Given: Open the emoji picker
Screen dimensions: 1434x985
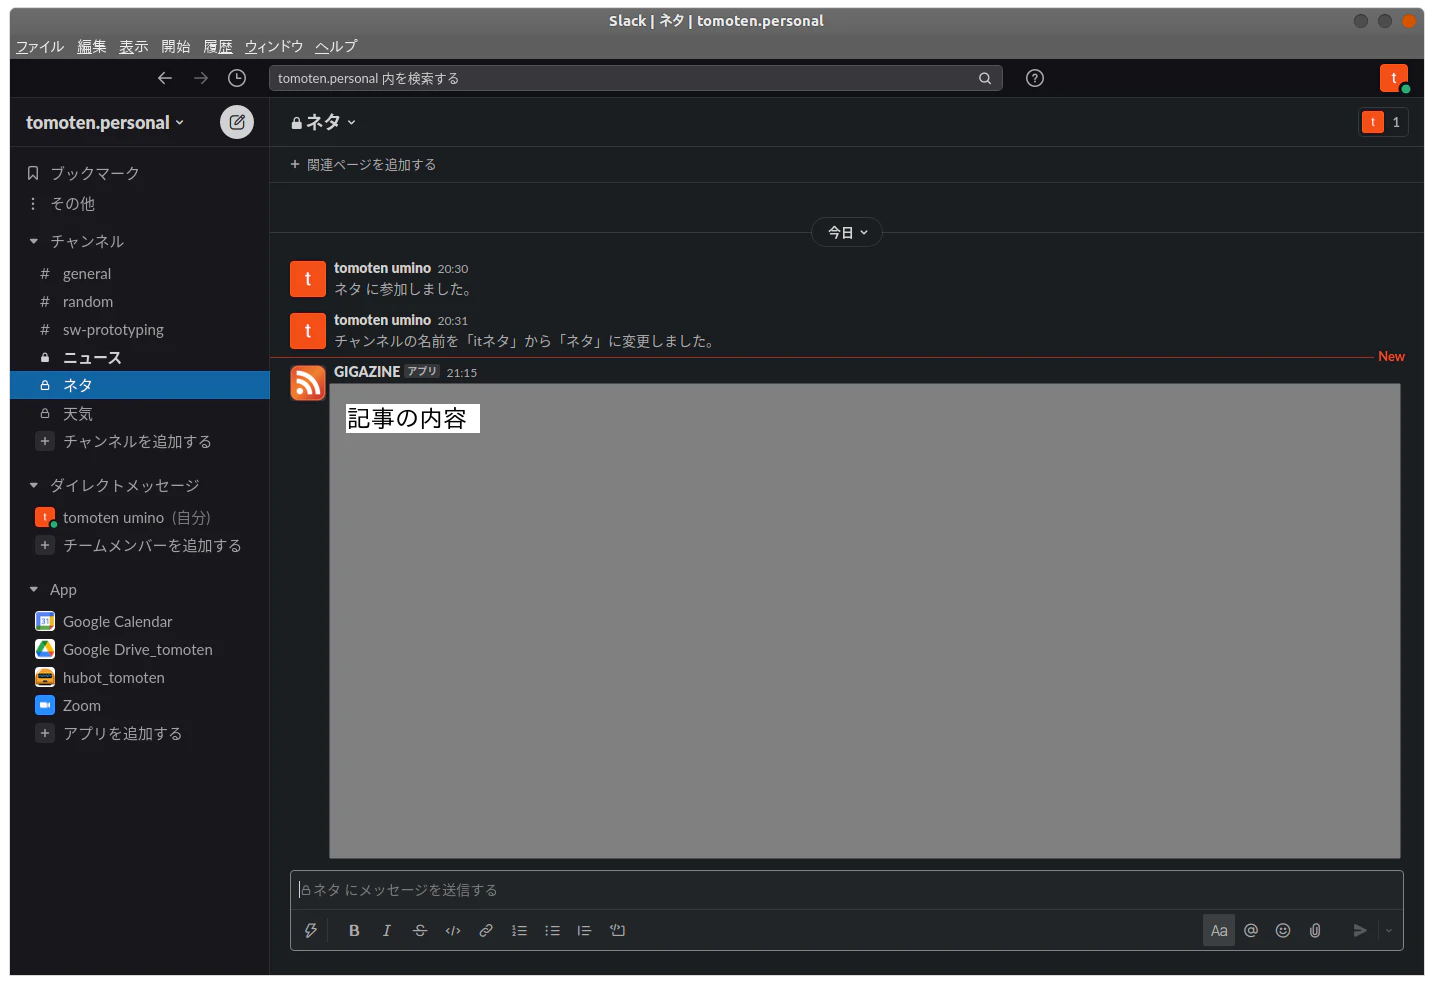Looking at the screenshot, I should tap(1283, 930).
